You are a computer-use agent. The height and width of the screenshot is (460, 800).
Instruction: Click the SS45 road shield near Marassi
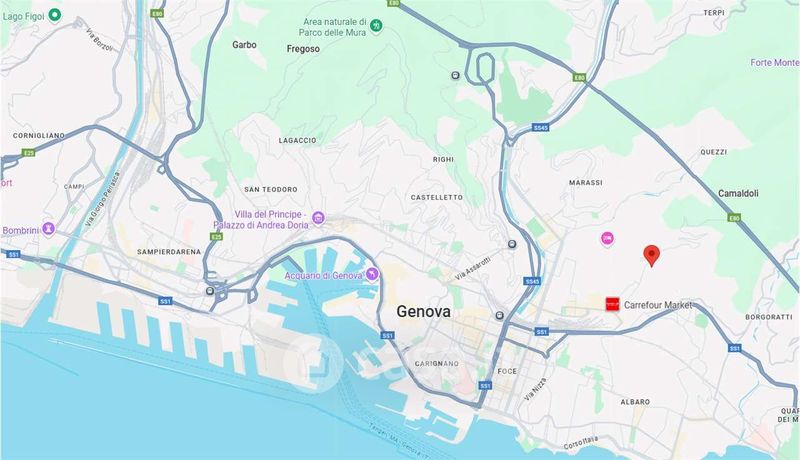(x=540, y=127)
